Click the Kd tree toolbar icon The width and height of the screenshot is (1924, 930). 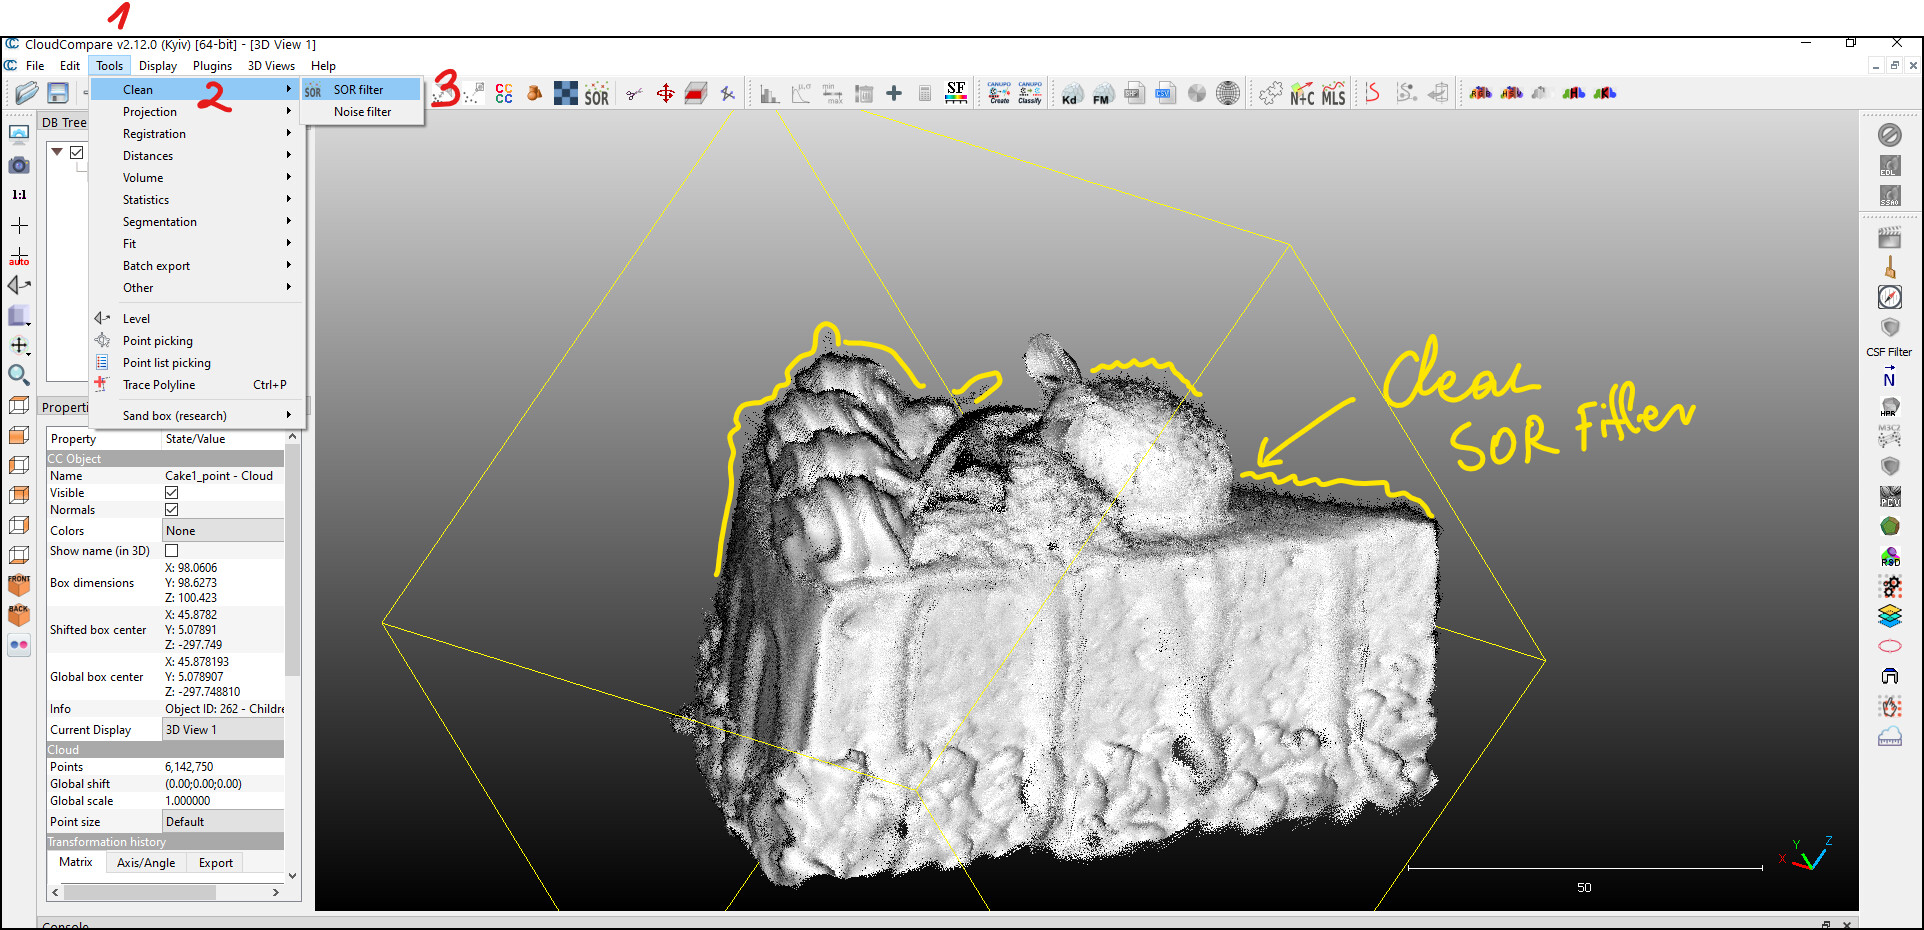1071,94
